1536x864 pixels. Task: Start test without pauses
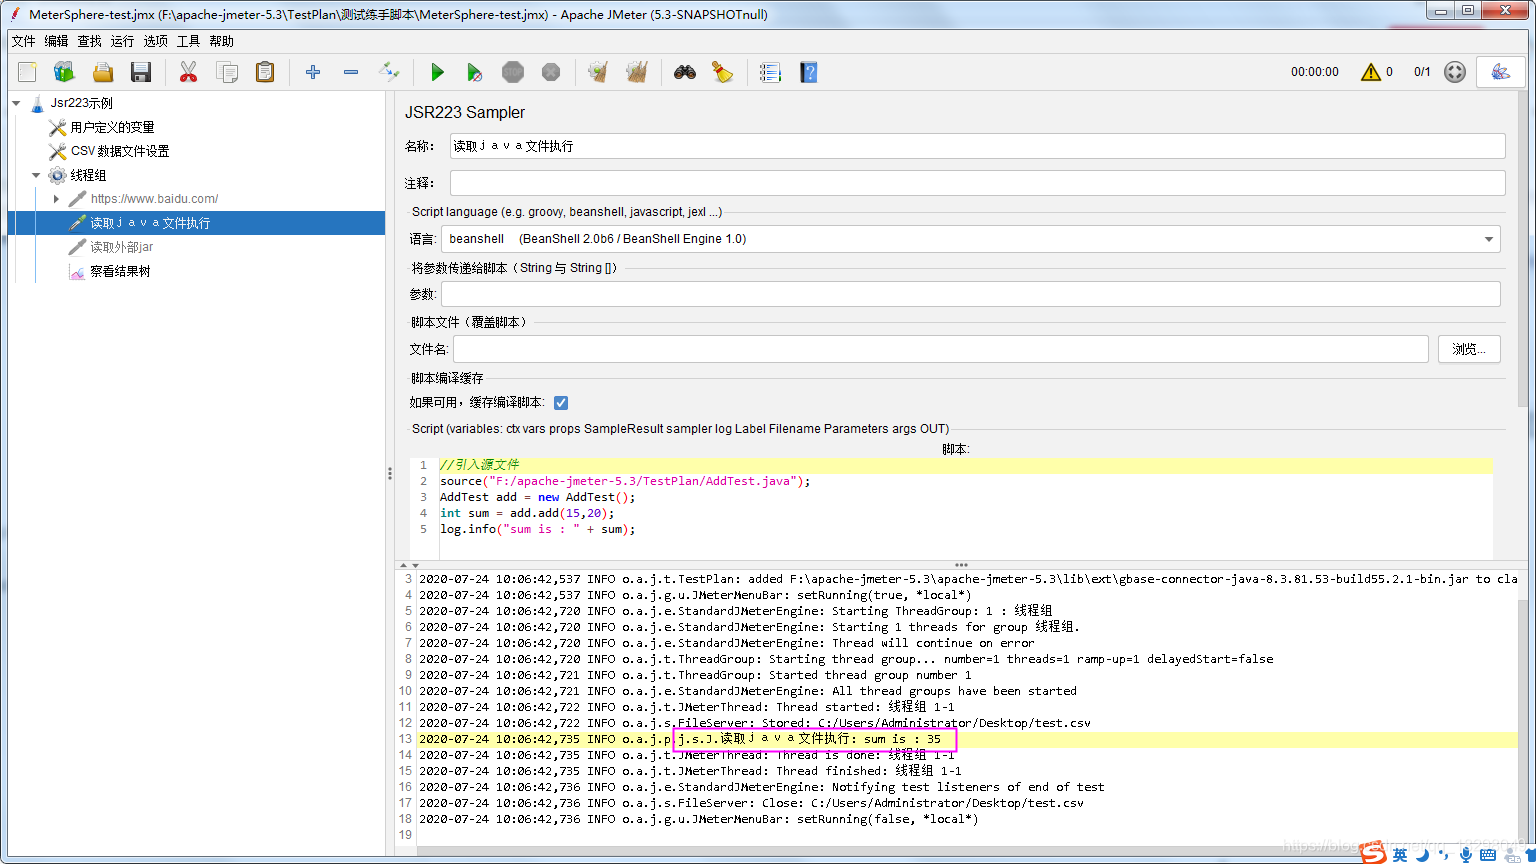[x=474, y=71]
